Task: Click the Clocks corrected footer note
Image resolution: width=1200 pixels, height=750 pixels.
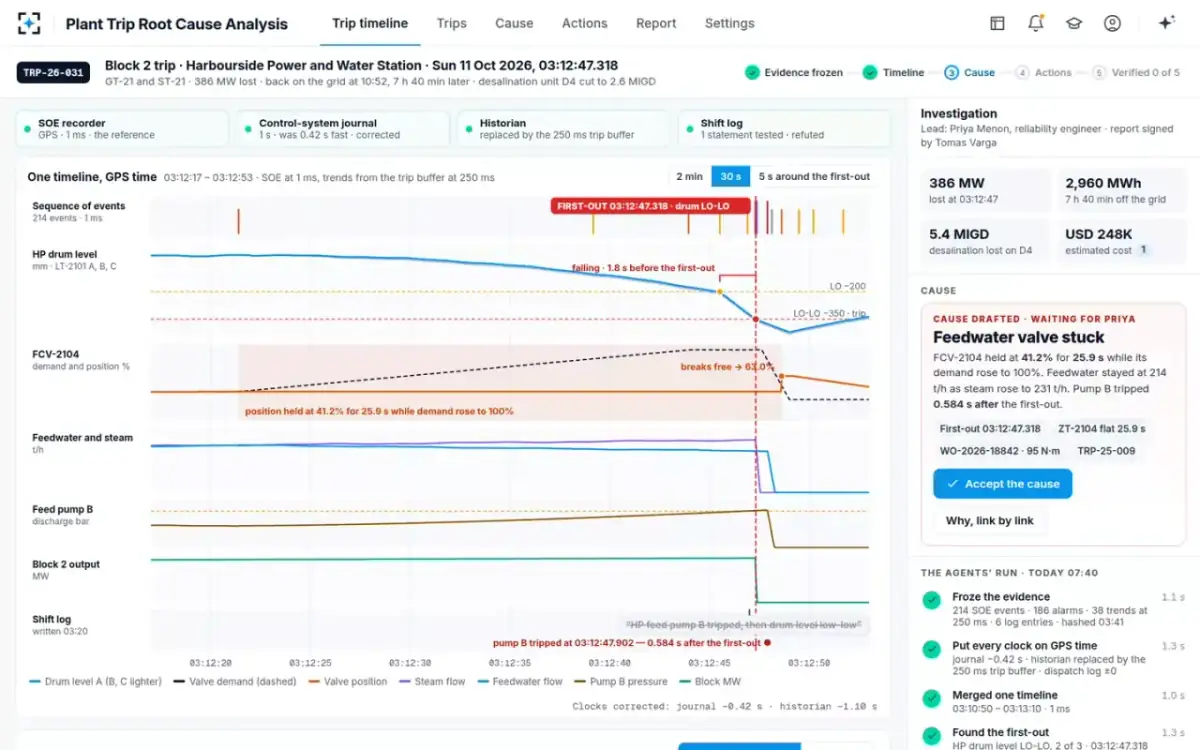Action: coord(724,706)
